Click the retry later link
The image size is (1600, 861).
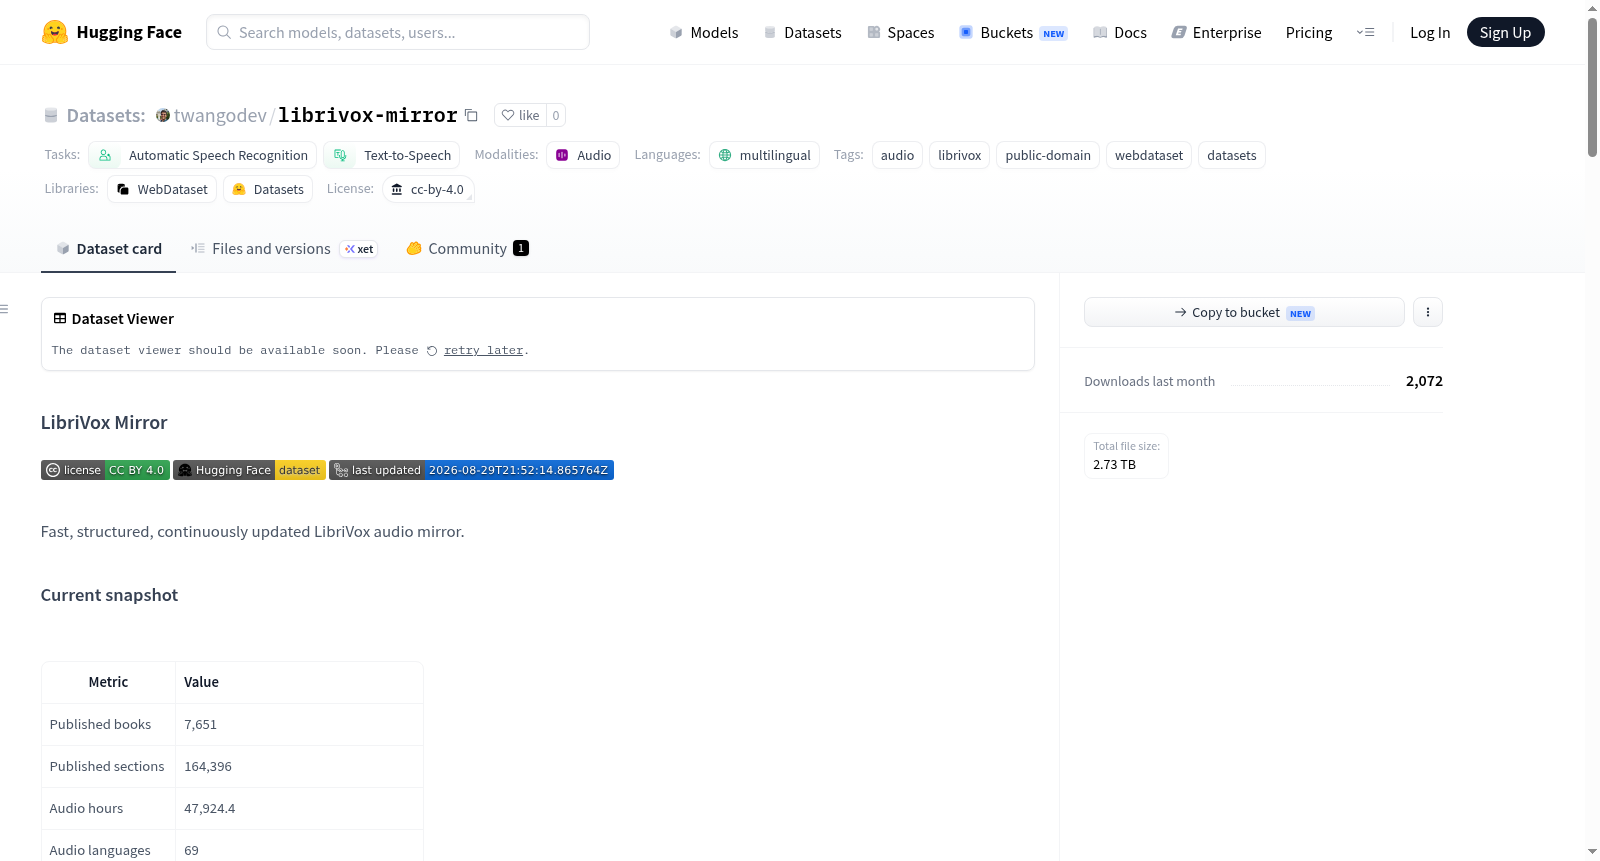483,351
